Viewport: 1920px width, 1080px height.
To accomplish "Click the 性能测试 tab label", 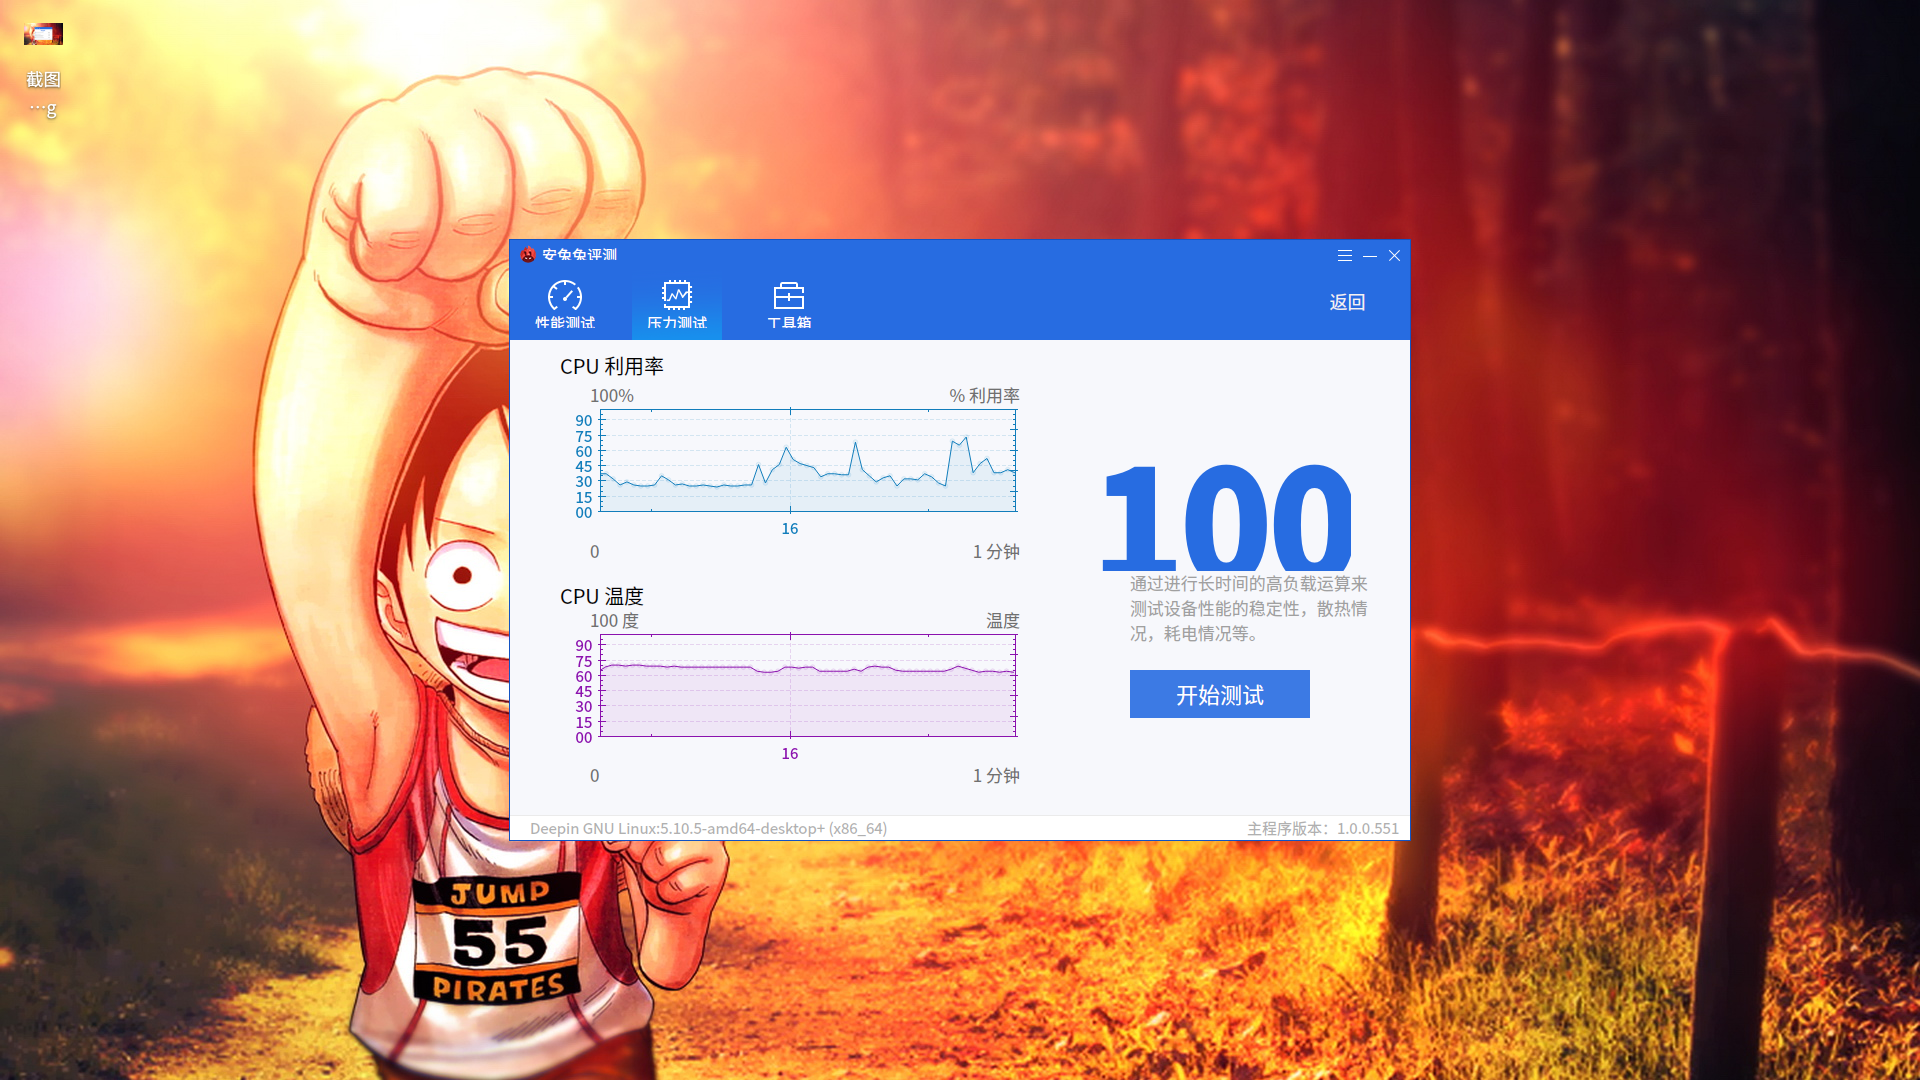I will point(565,322).
